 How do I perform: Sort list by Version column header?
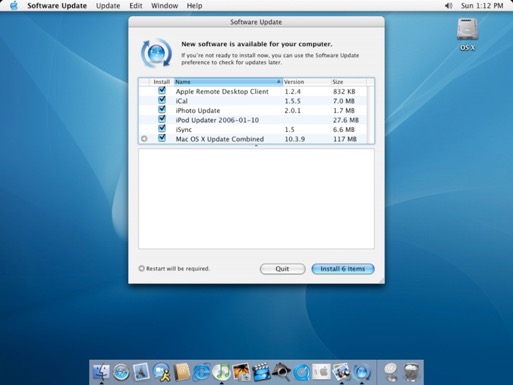307,82
